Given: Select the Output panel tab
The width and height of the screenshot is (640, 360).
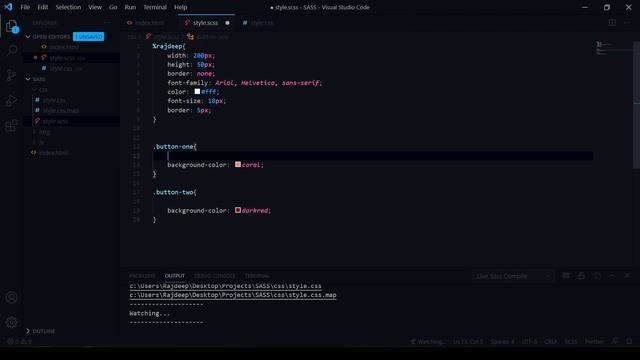Looking at the screenshot, I should pyautogui.click(x=175, y=276).
